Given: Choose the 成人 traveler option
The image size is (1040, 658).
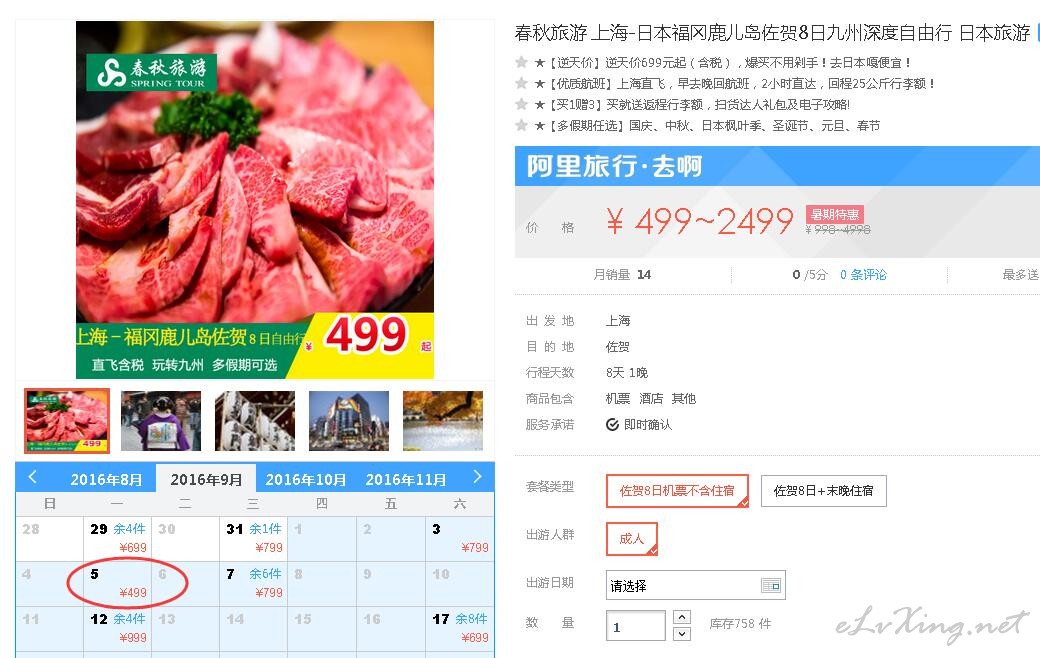Looking at the screenshot, I should 631,539.
